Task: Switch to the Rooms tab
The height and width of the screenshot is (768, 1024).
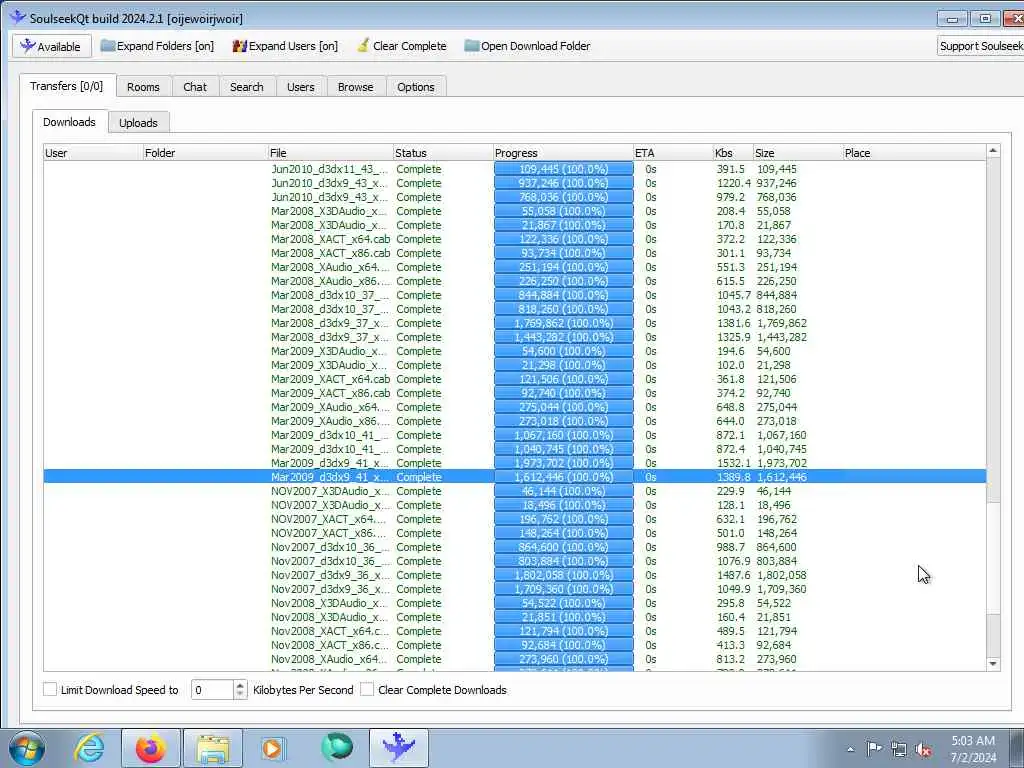Action: click(x=143, y=87)
